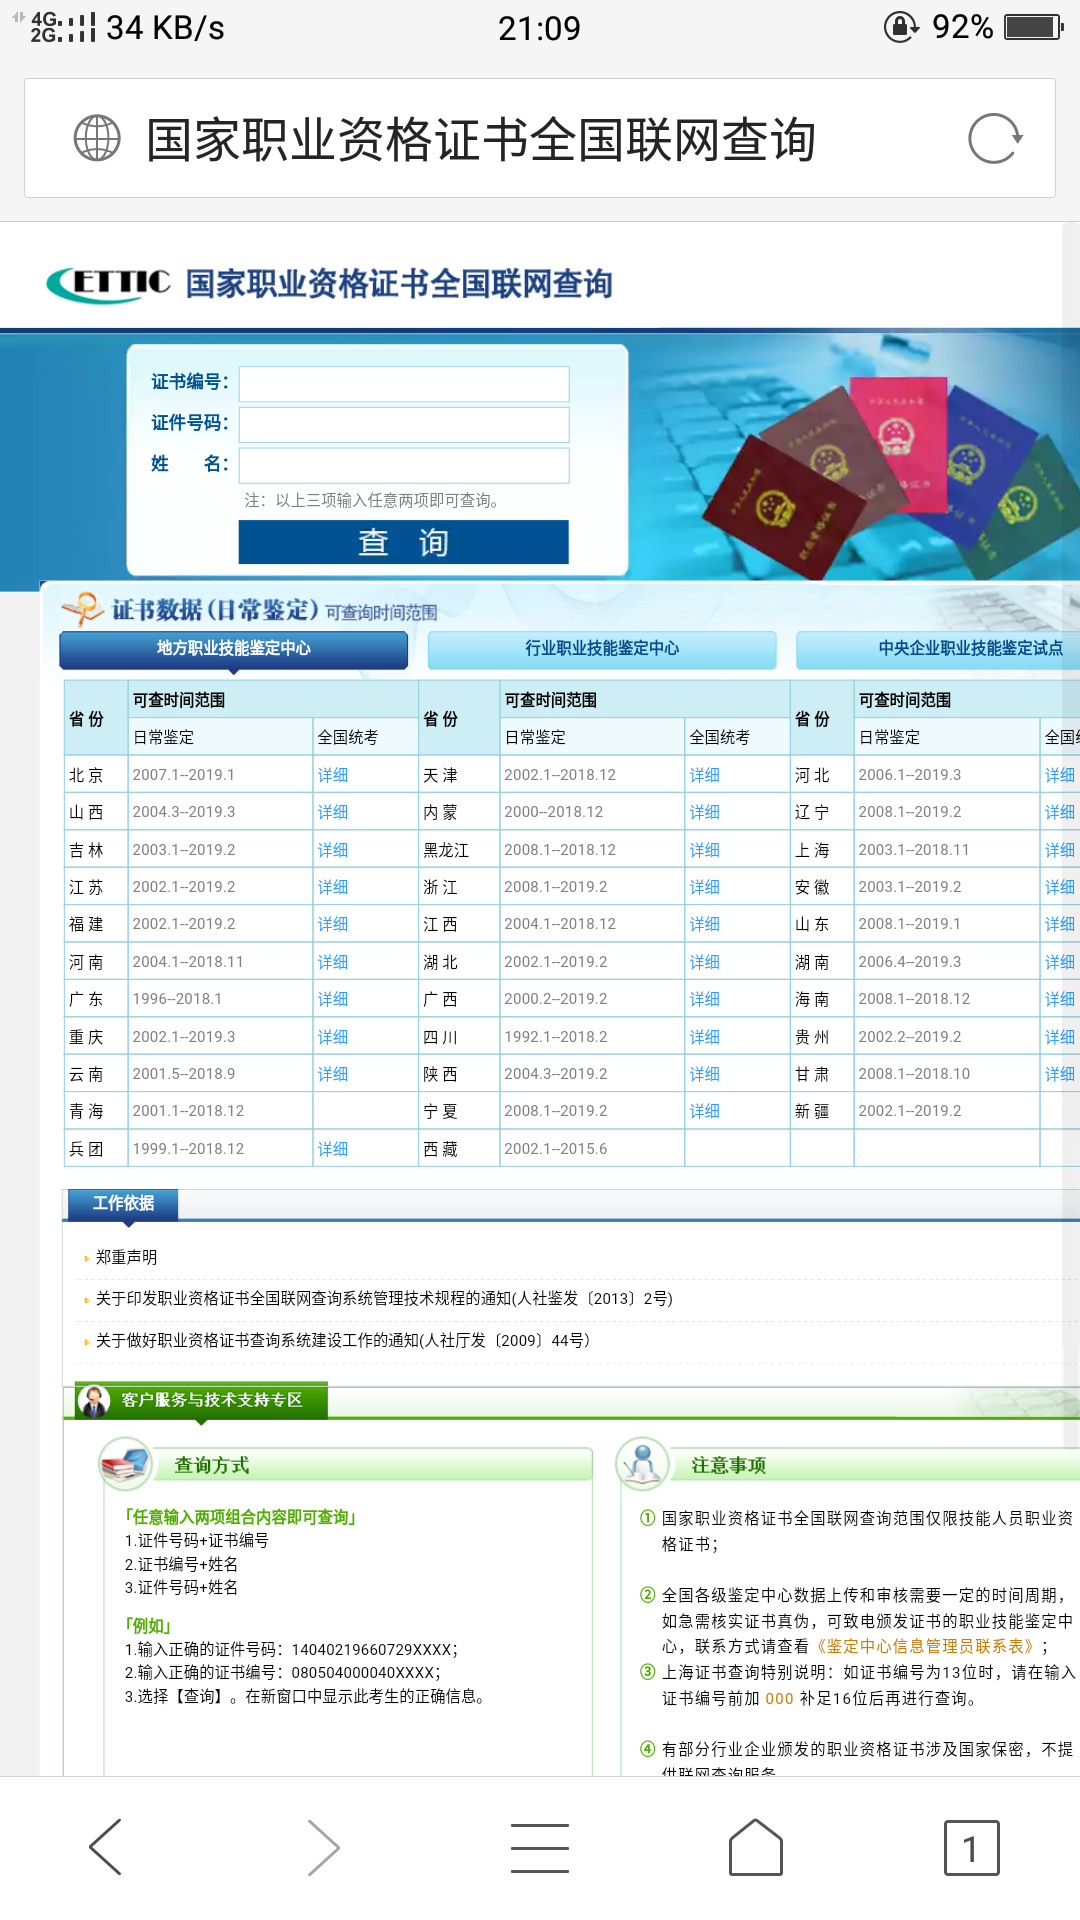Click the key icon beside 证书数据
Image resolution: width=1080 pixels, height=1920 pixels.
tap(82, 609)
